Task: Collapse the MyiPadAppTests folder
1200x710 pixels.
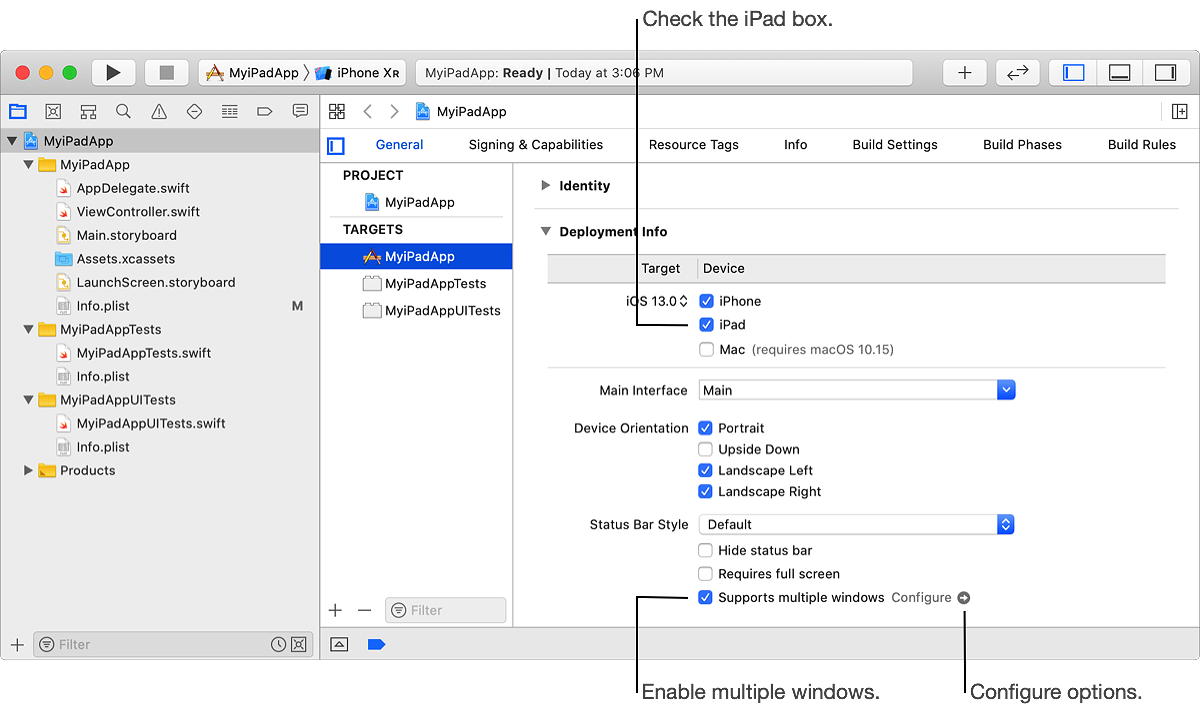Action: point(29,330)
